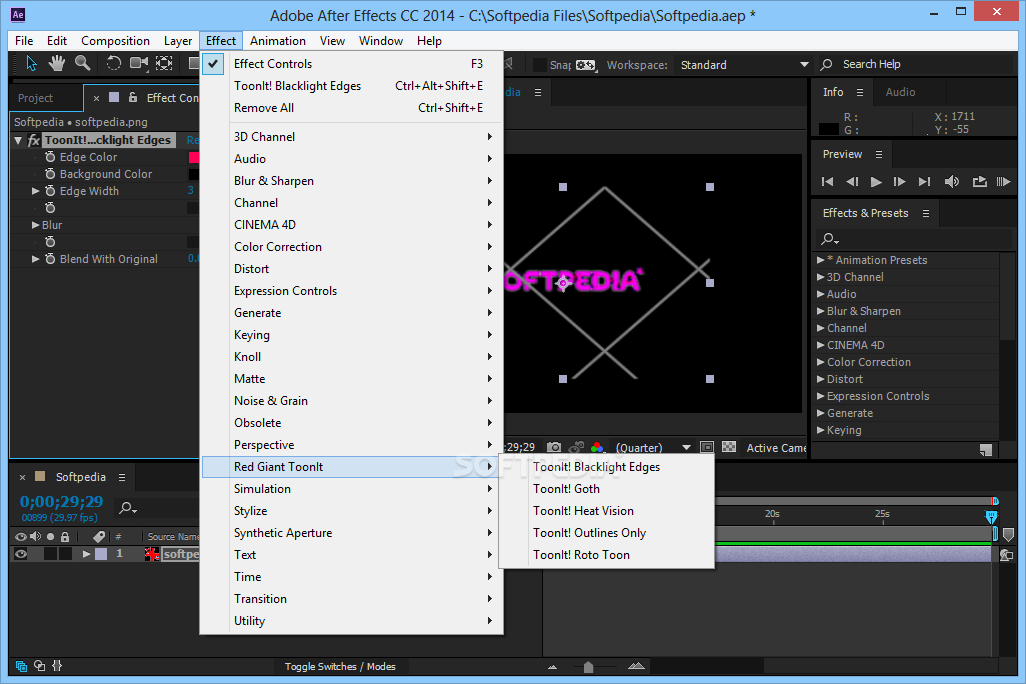Expand layer 1 twirl arrow
This screenshot has height=684, width=1026.
(x=86, y=554)
